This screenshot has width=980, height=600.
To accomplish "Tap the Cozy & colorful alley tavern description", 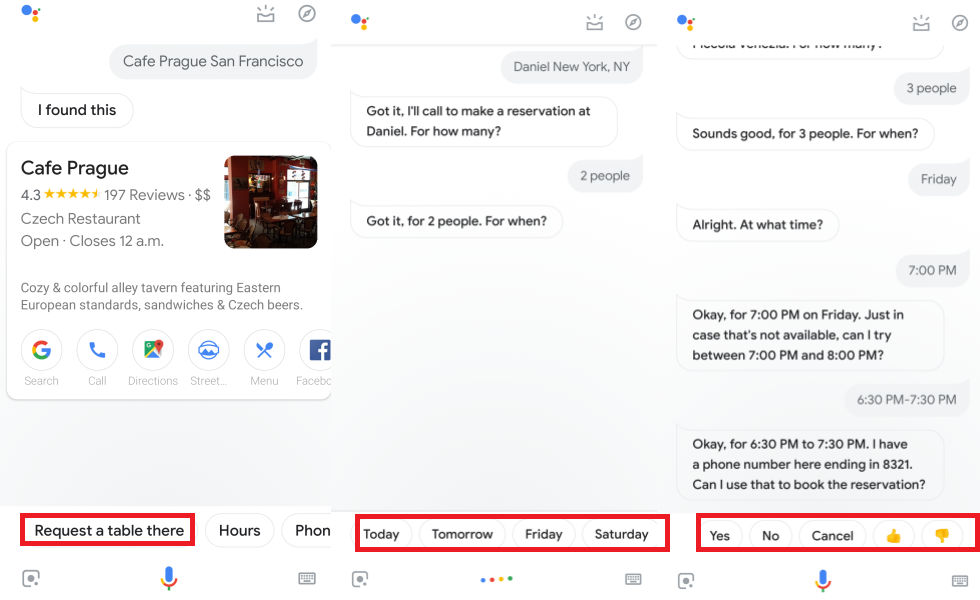I will [x=161, y=296].
